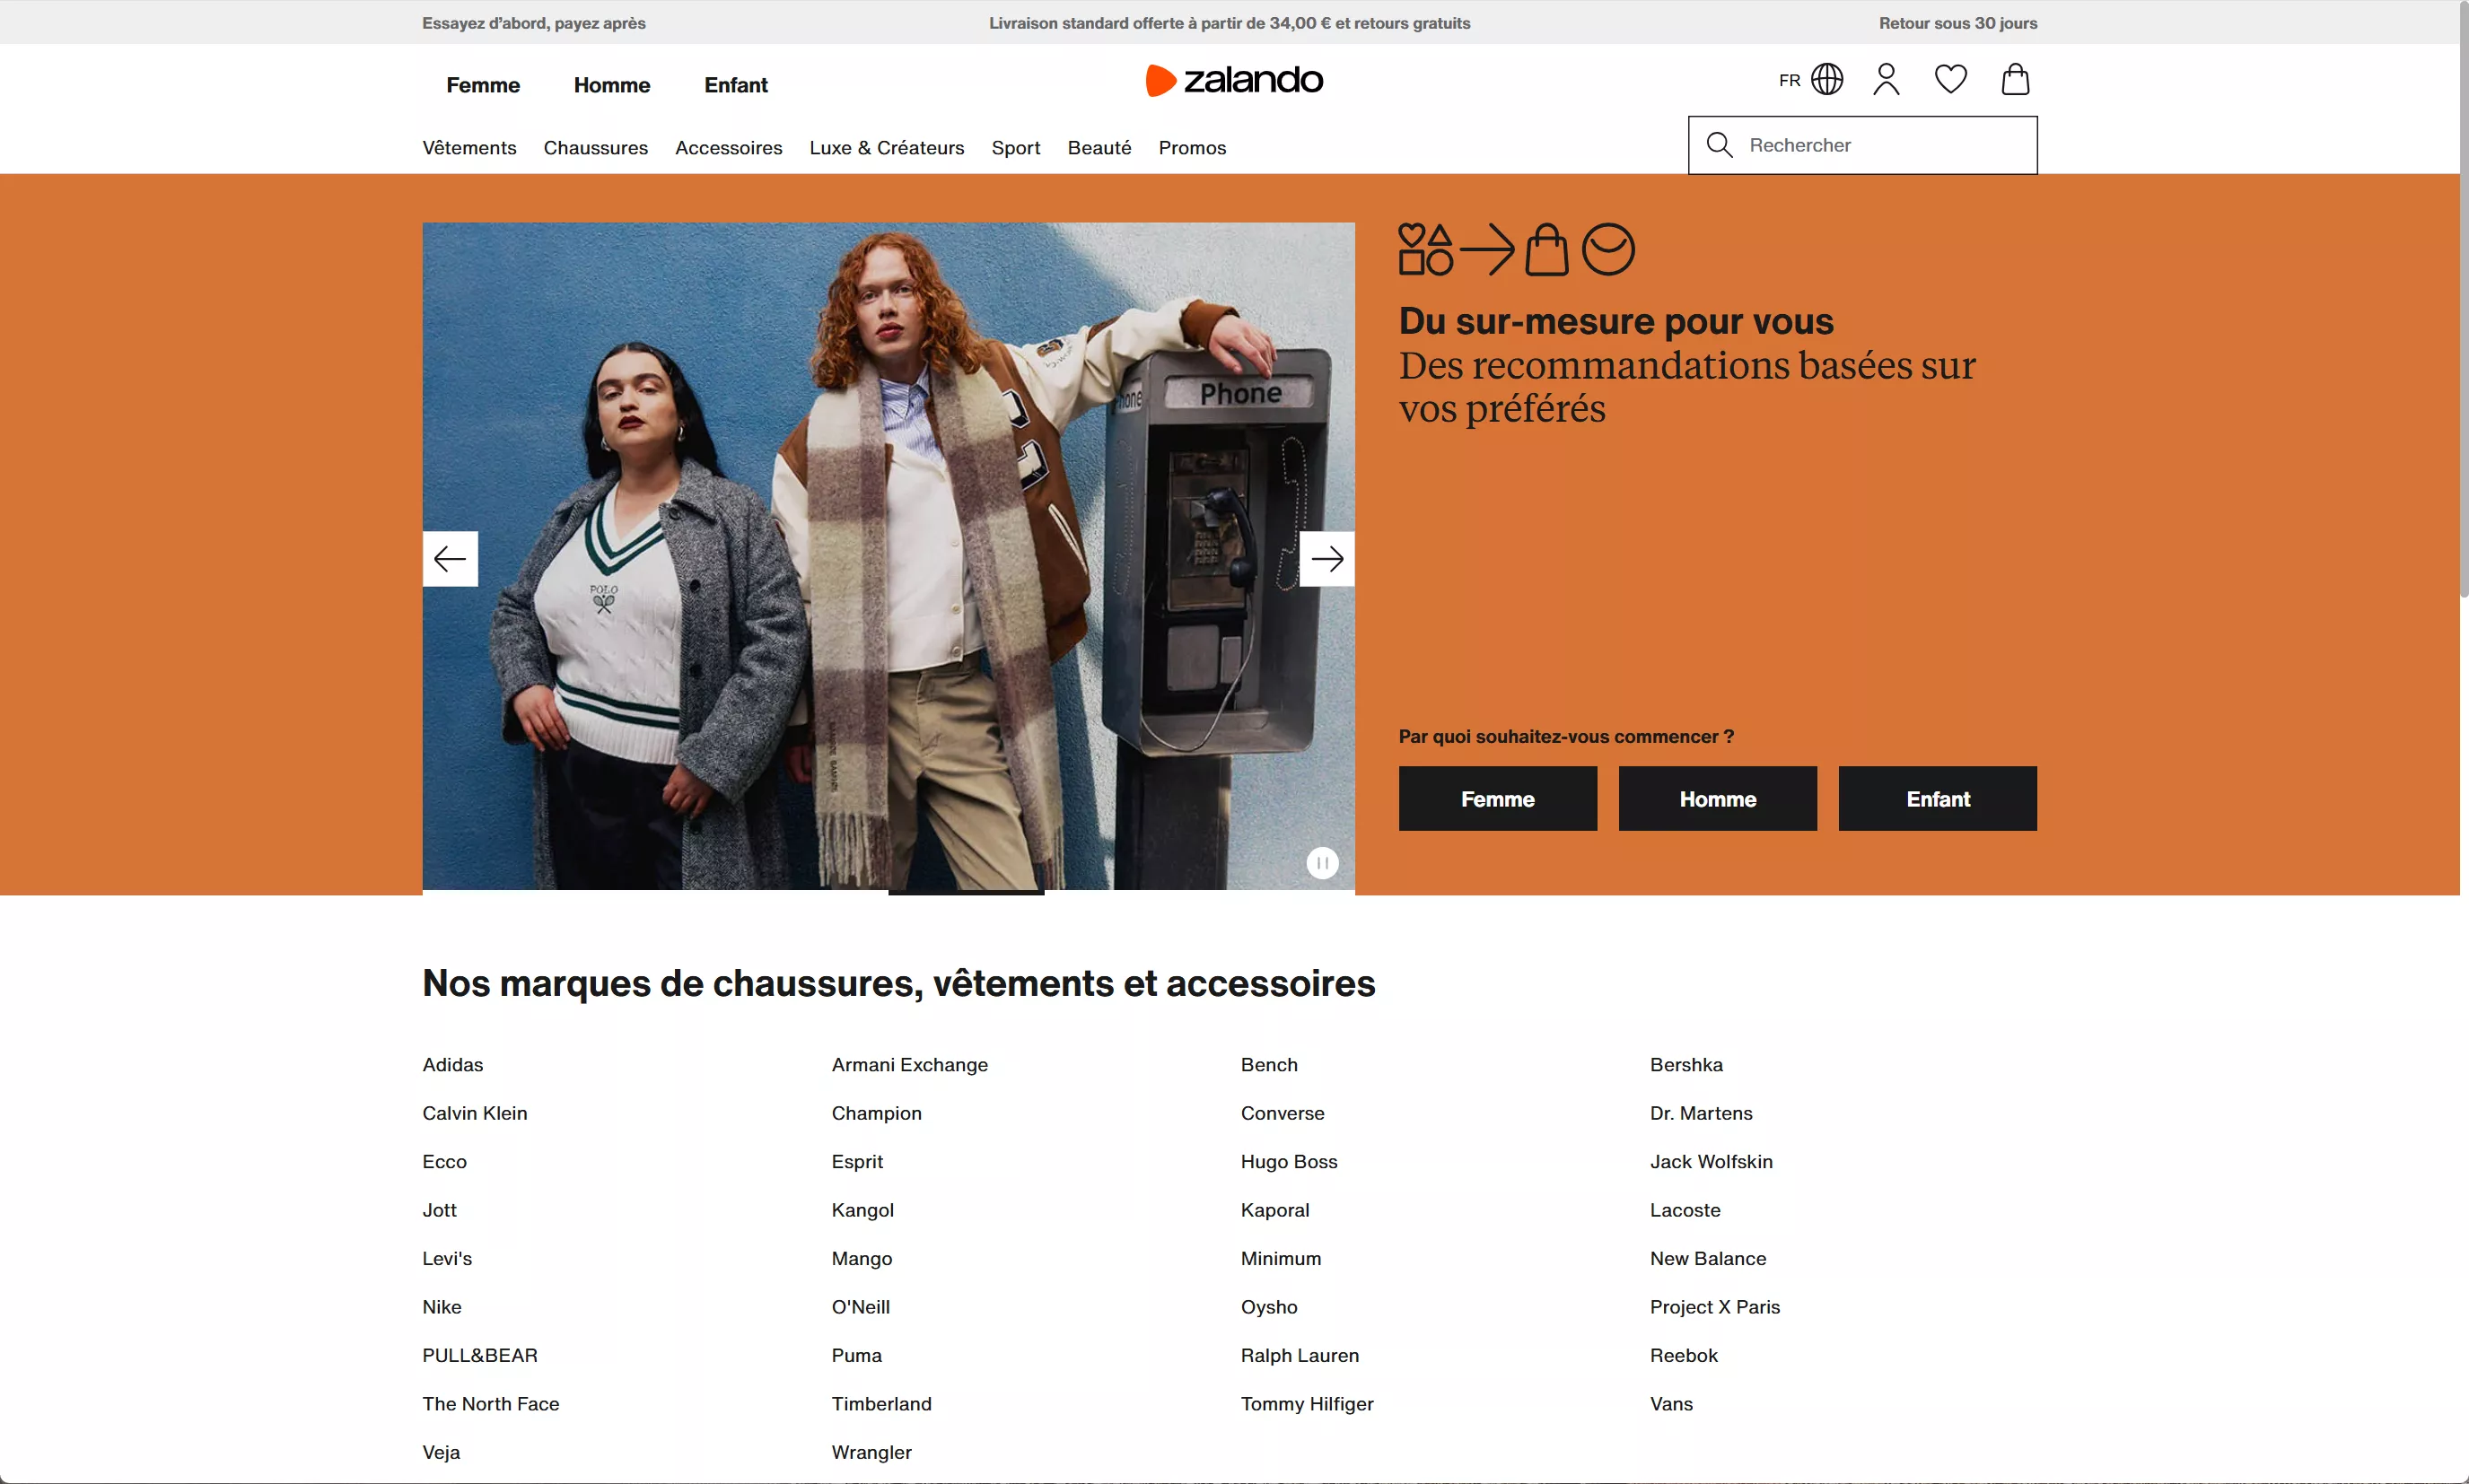The image size is (2469, 1484).
Task: Open the Kangol brand link
Action: [863, 1210]
